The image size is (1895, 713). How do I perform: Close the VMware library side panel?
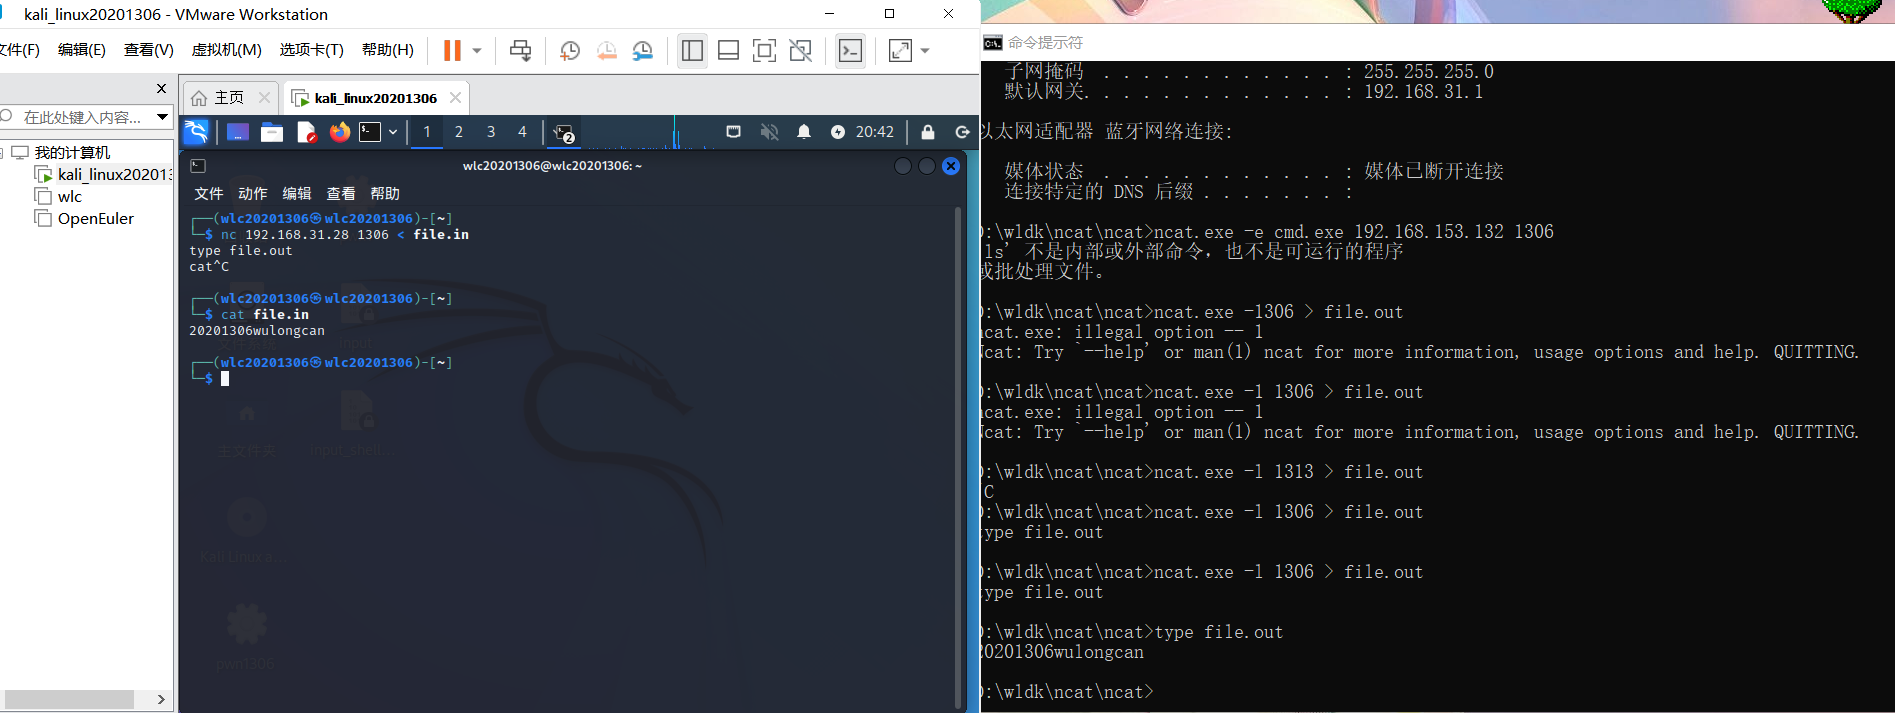point(161,89)
